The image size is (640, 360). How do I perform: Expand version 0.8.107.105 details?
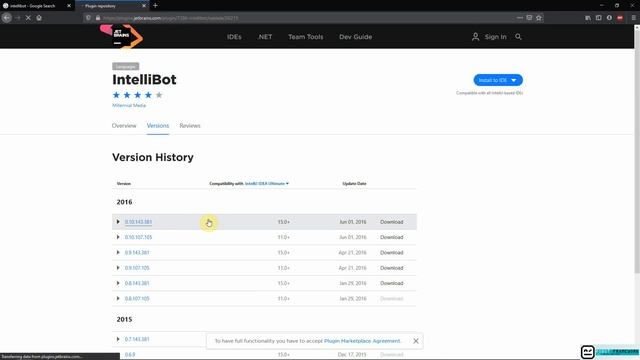click(118, 298)
